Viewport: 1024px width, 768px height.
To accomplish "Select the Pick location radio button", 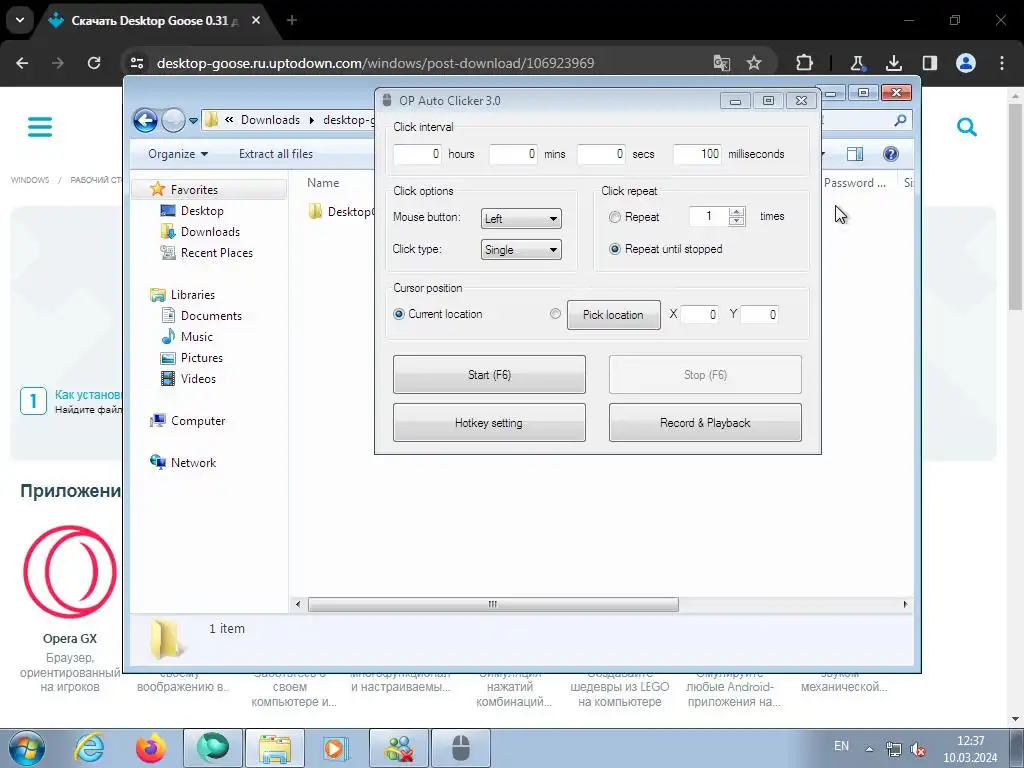I will tap(555, 314).
